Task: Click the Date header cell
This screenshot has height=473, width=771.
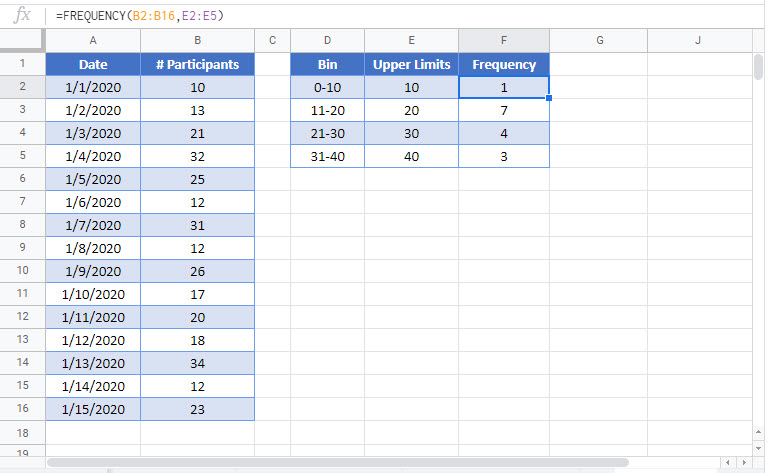Action: (93, 64)
